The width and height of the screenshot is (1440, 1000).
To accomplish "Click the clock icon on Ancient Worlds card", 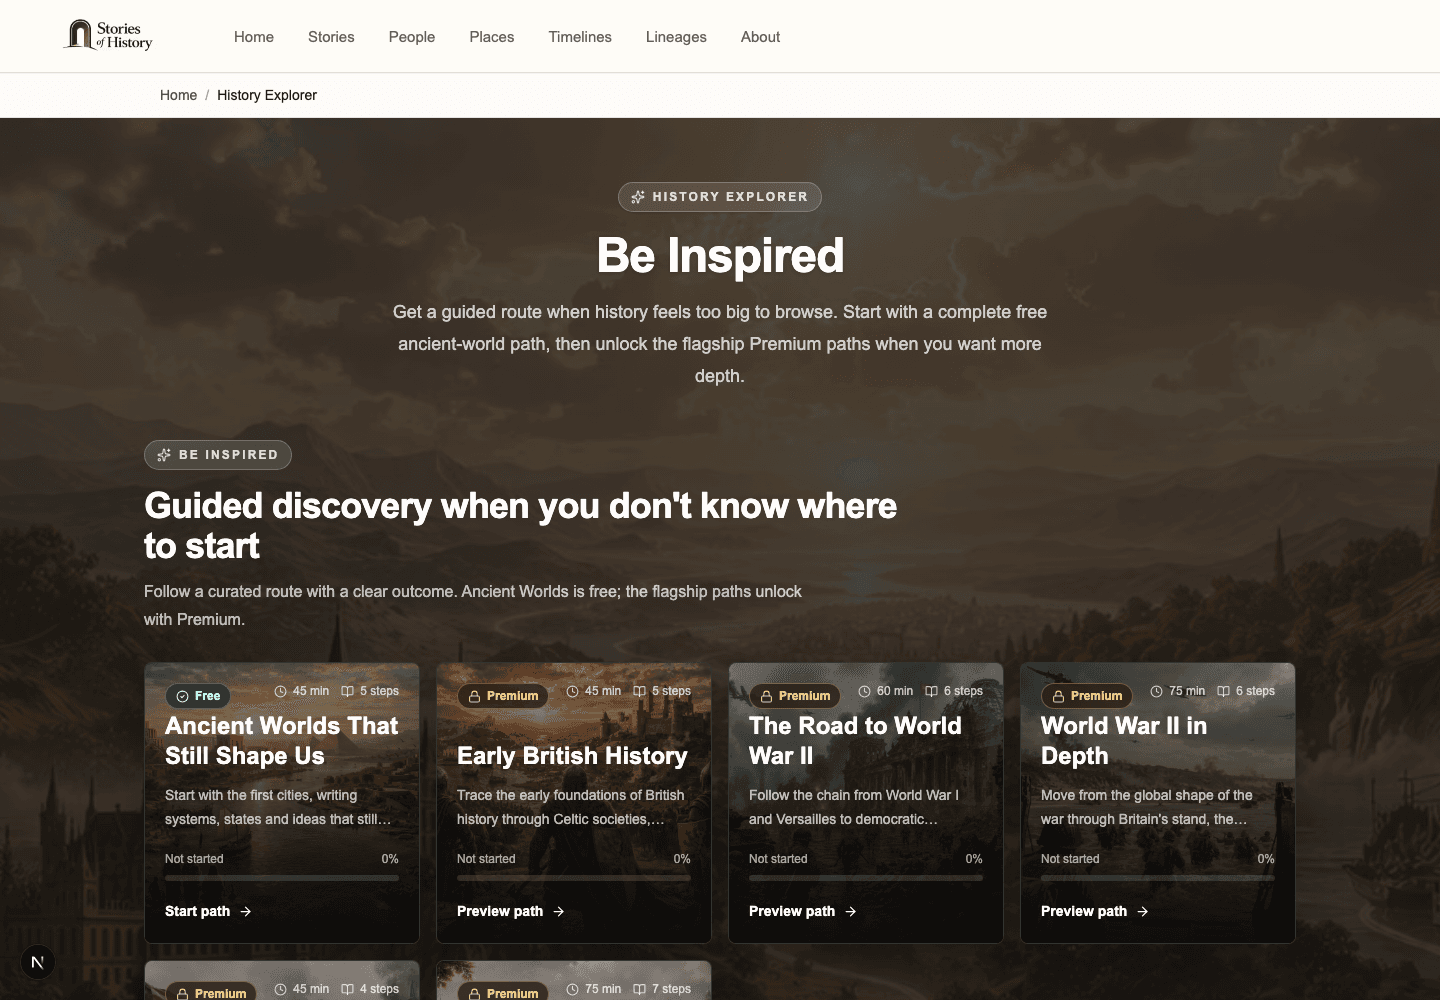I will [x=280, y=691].
